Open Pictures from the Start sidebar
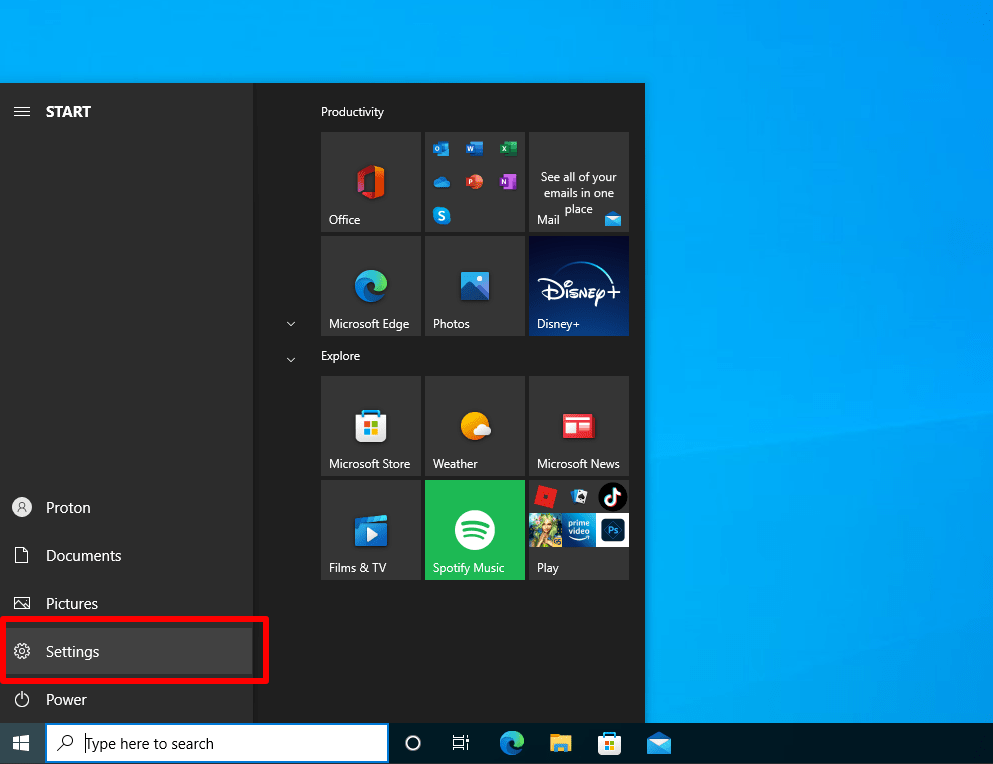 click(x=127, y=604)
